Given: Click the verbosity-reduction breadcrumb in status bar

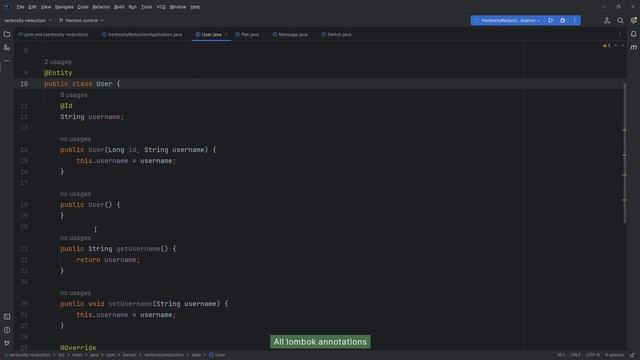Looking at the screenshot, I should (28, 355).
